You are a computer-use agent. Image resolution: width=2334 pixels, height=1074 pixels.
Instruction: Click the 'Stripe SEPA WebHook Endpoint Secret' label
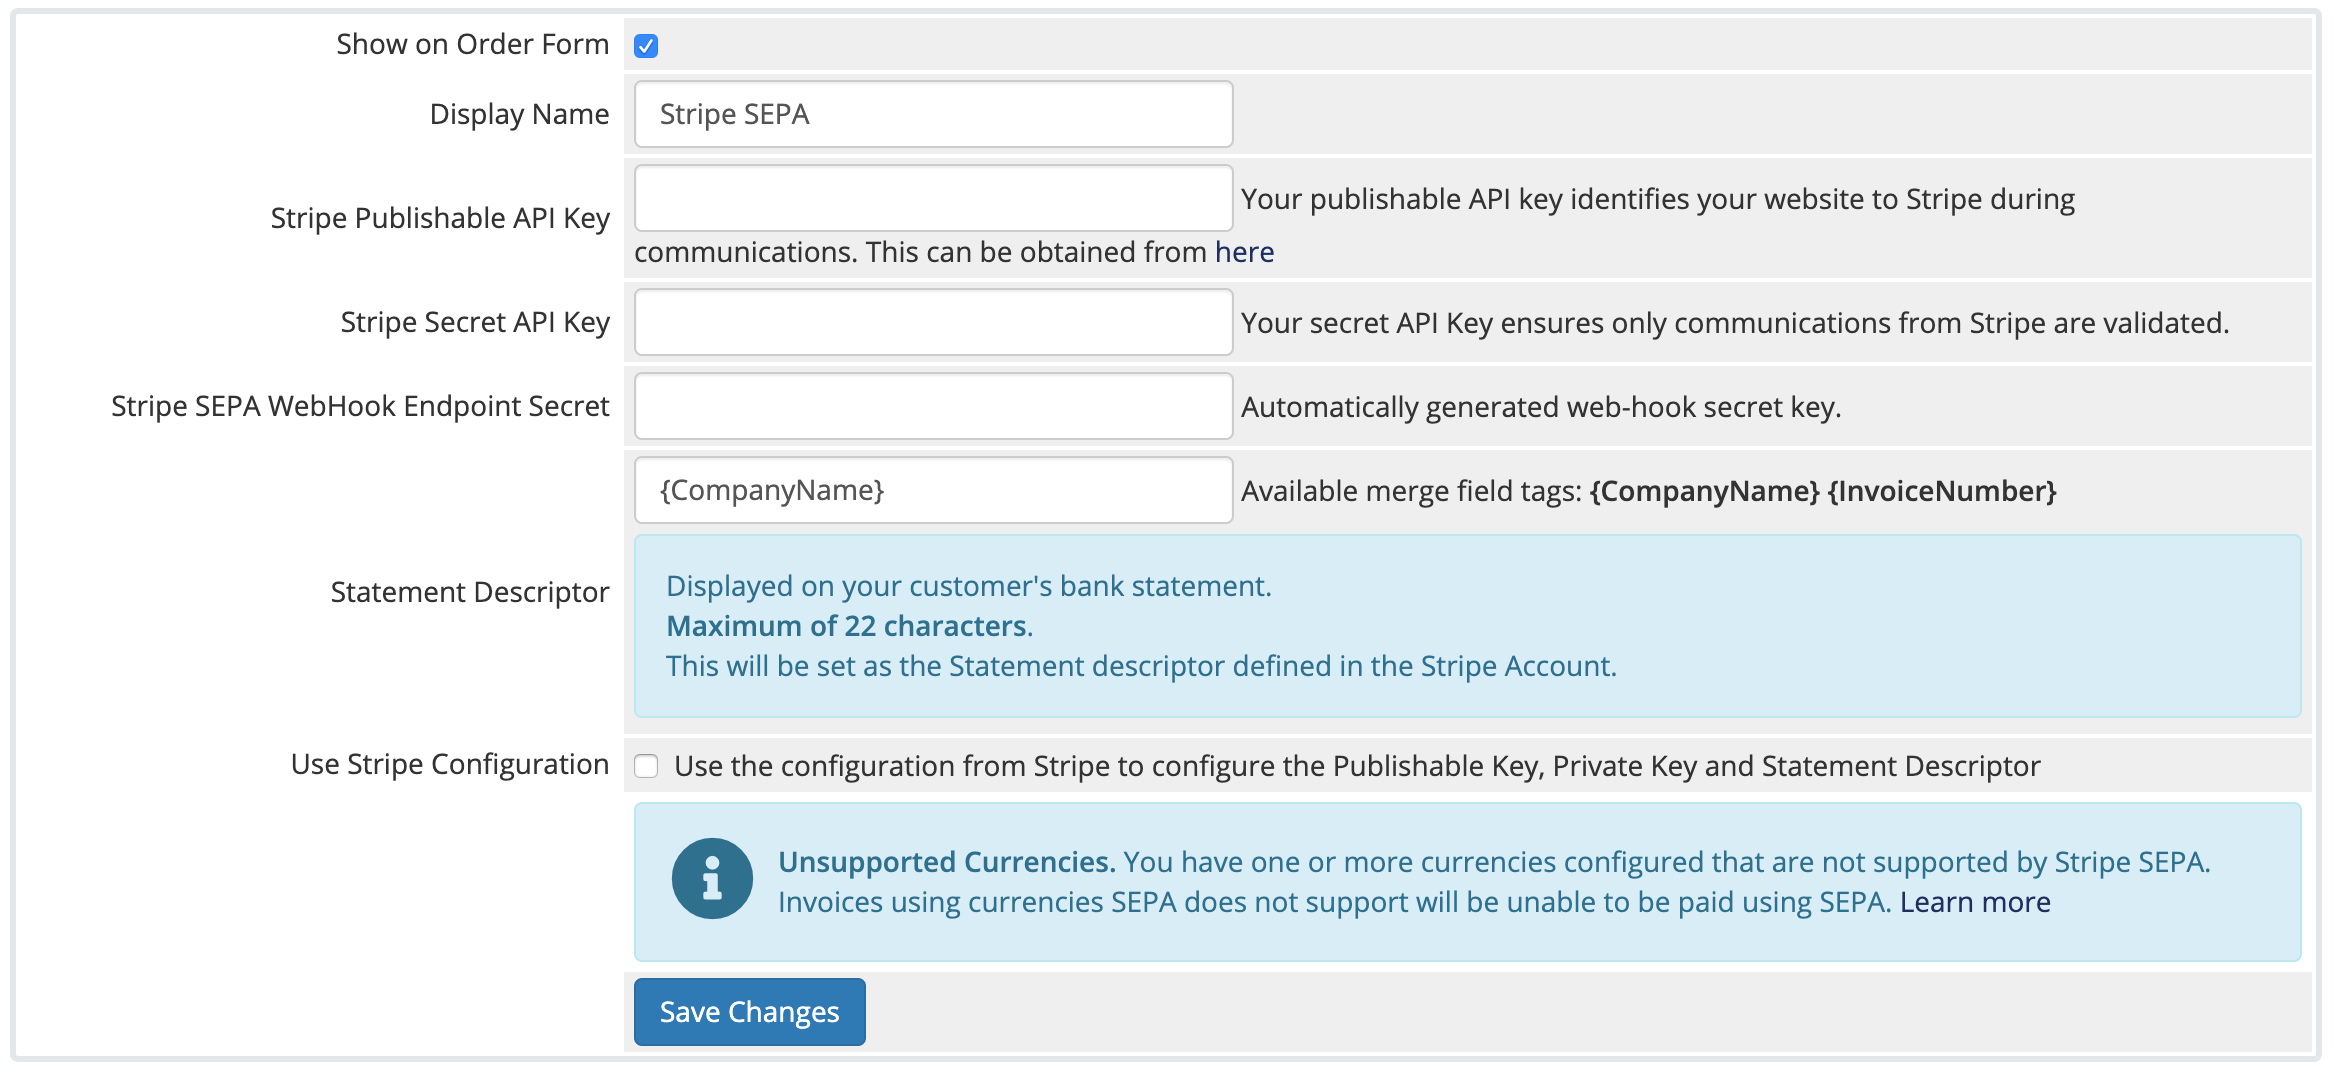pyautogui.click(x=360, y=406)
